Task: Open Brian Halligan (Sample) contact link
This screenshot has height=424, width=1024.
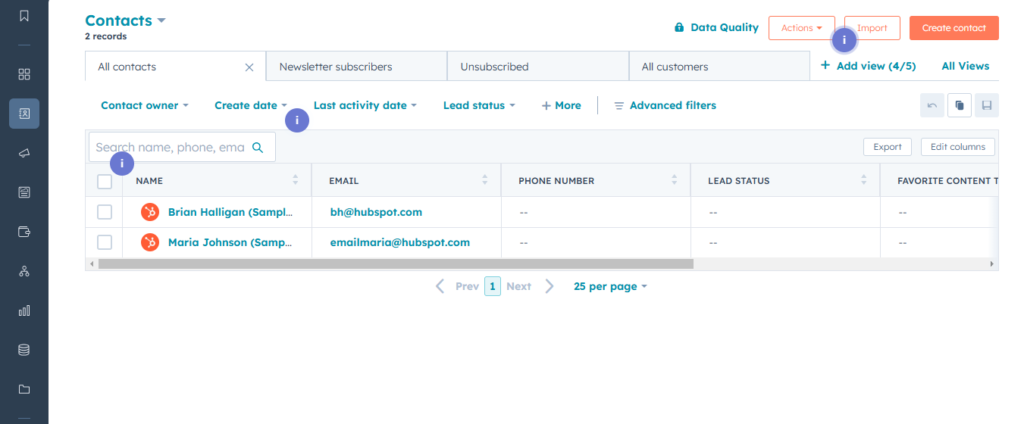Action: (231, 212)
